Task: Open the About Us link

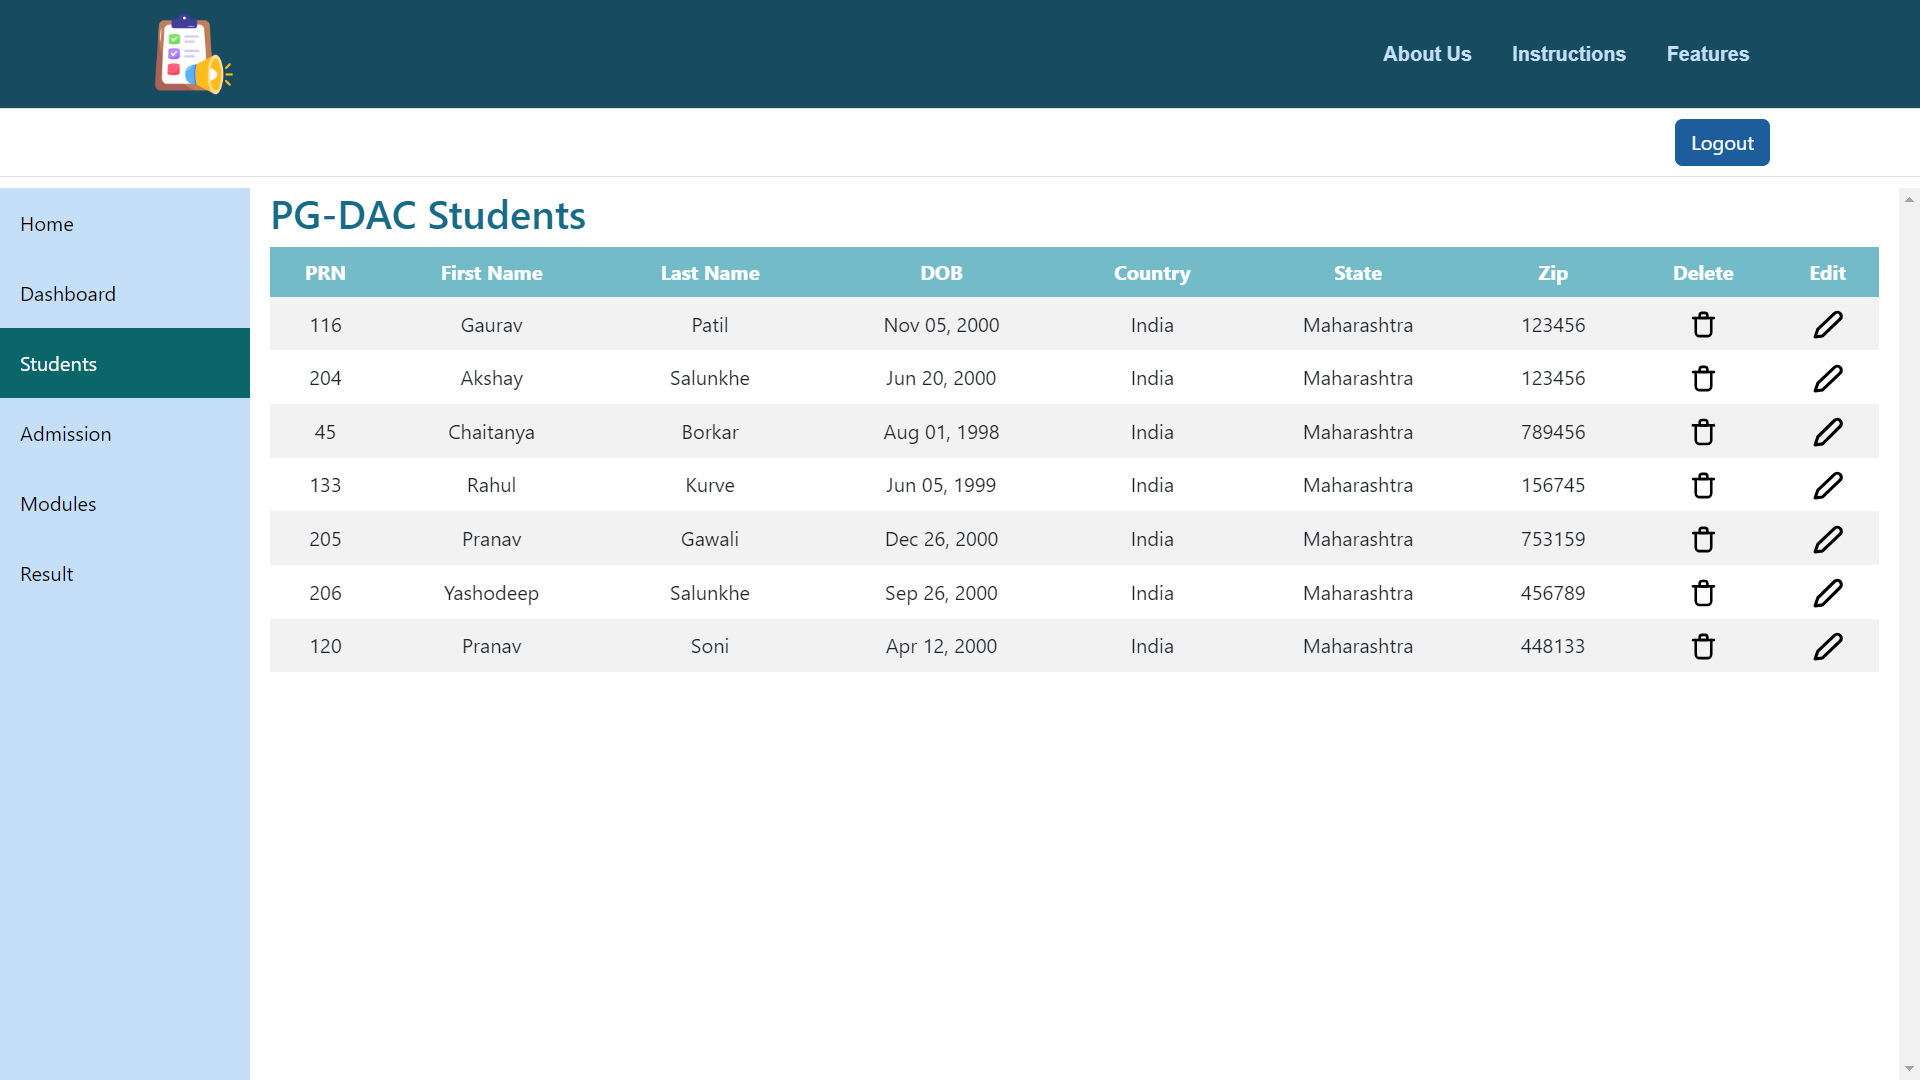Action: coord(1427,54)
